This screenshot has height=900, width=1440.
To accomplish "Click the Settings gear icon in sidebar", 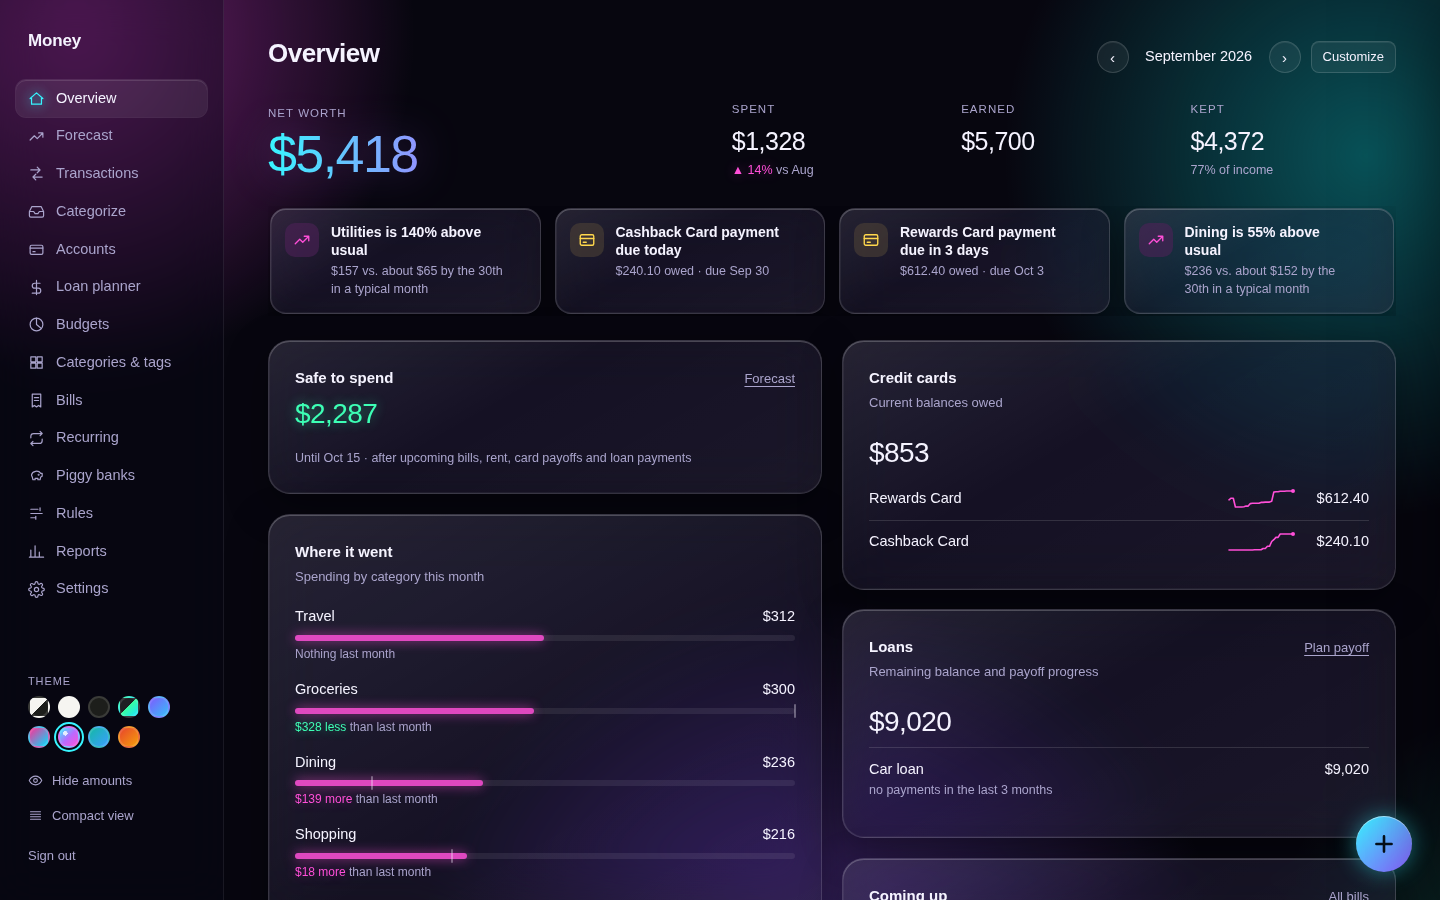I will pos(37,589).
